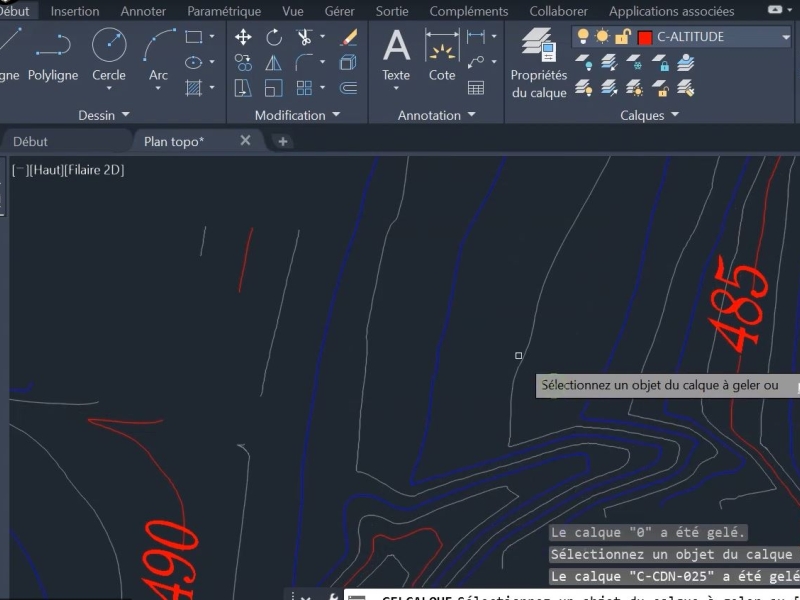Image resolution: width=800 pixels, height=600 pixels.
Task: Click the Move (Déplacer) tool icon
Action: [243, 38]
